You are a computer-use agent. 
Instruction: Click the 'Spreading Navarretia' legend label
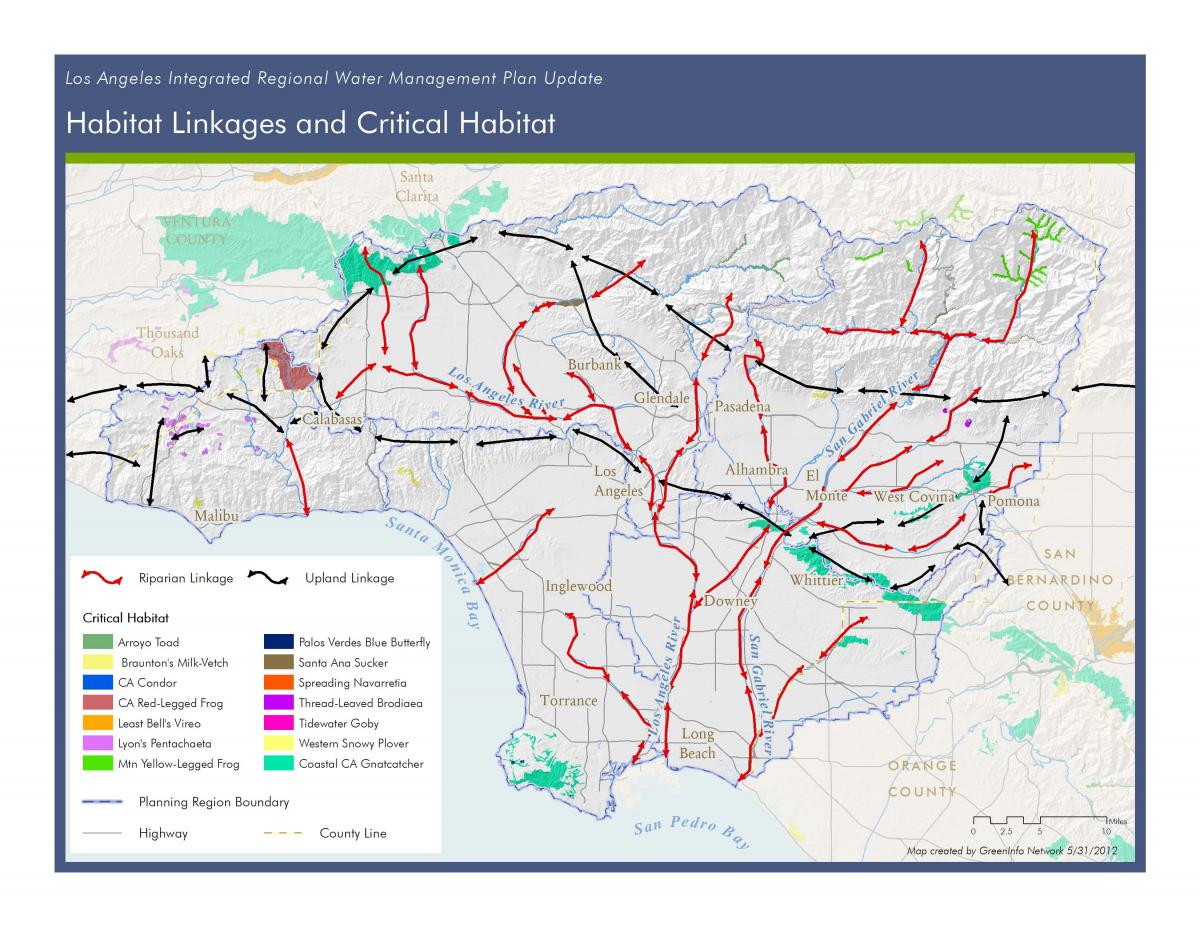353,683
